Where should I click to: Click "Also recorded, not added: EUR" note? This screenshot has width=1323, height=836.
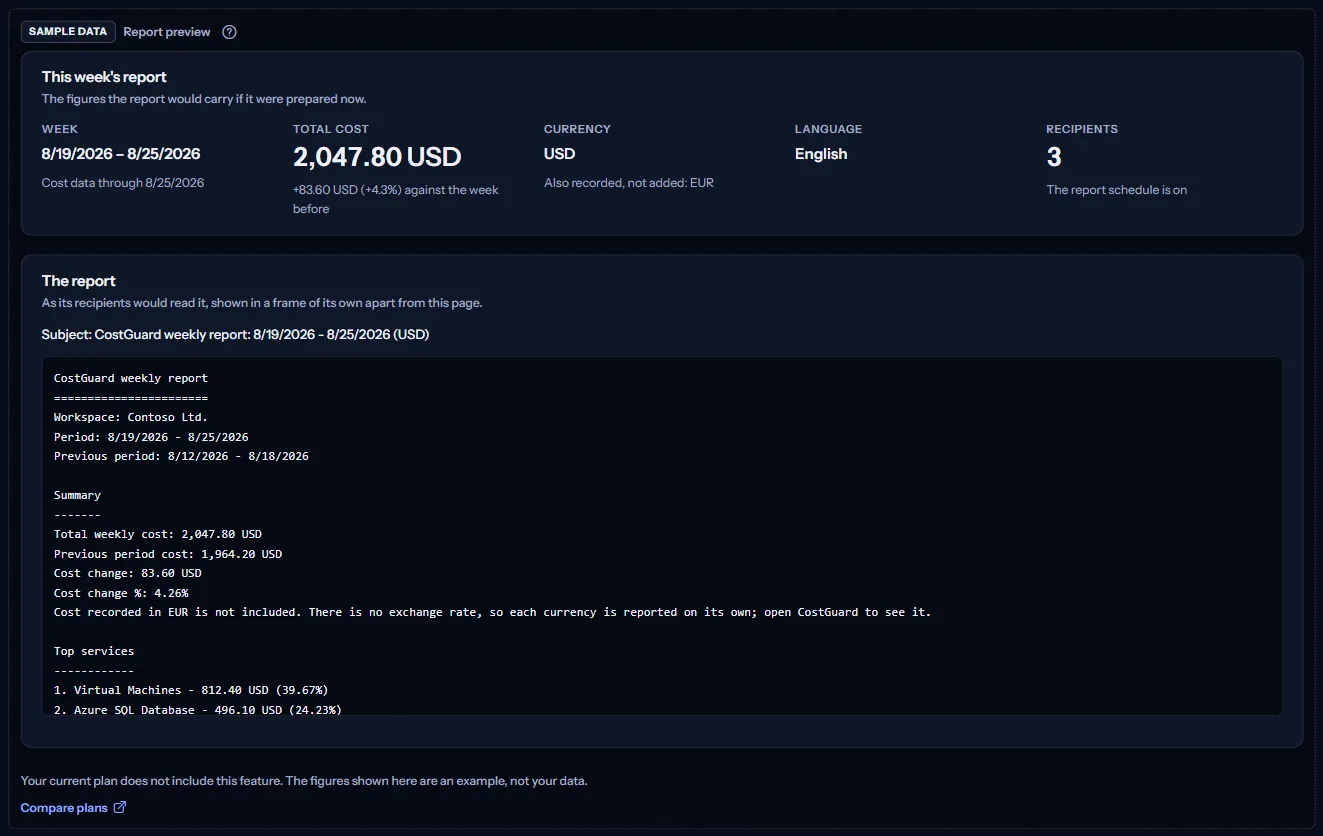coord(629,183)
